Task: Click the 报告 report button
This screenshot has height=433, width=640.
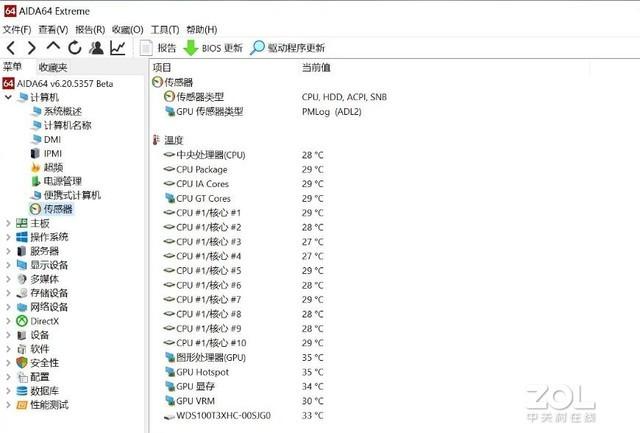Action: (x=158, y=48)
